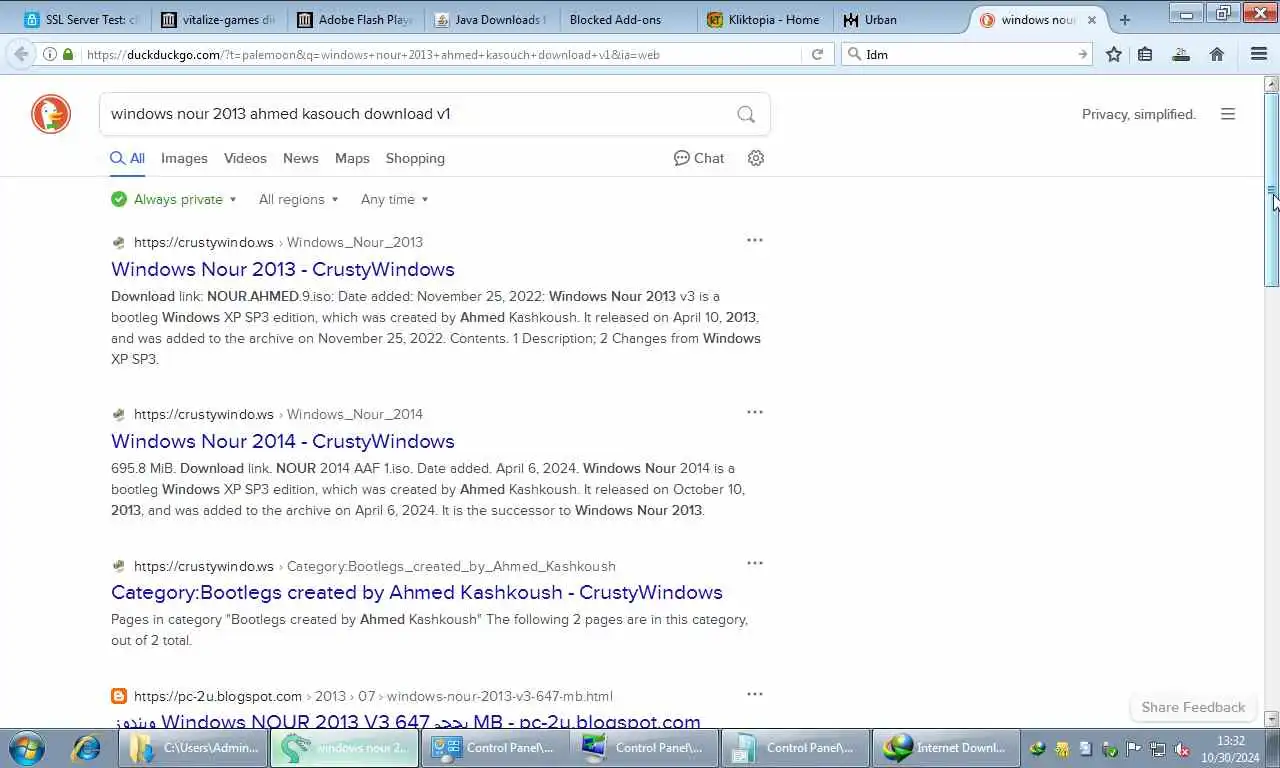The height and width of the screenshot is (768, 1280).
Task: Click the magnifier in browser search box
Action: coord(853,54)
